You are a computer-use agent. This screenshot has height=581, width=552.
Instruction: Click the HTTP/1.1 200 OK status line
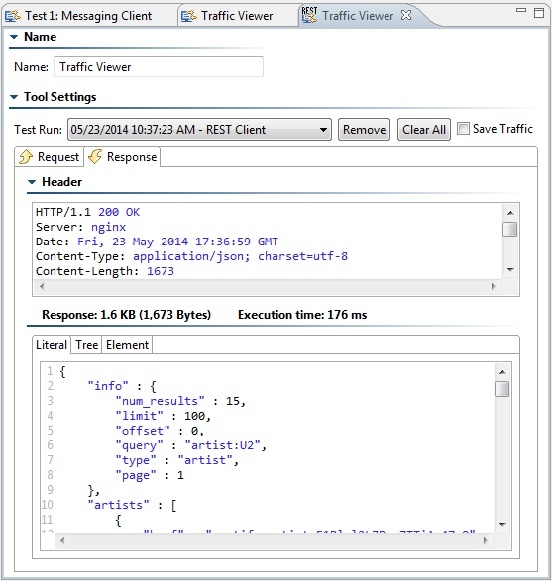coord(88,212)
